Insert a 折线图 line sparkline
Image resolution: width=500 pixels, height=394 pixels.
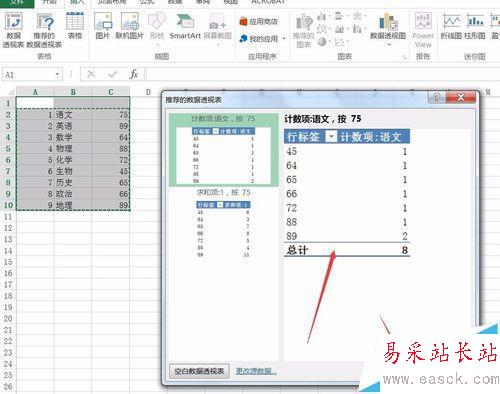451,26
